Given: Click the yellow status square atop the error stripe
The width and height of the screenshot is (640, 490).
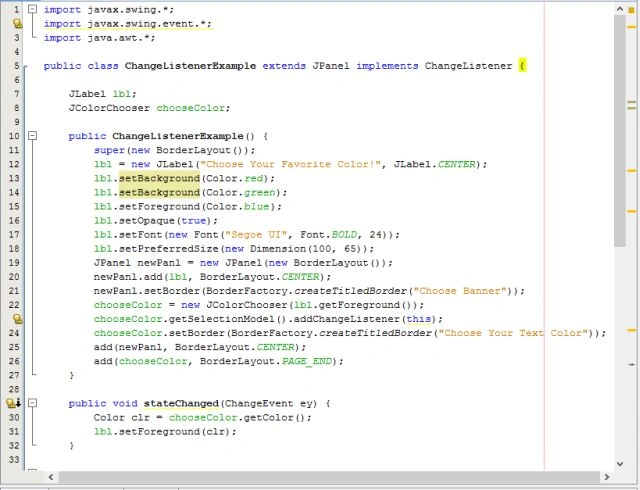Looking at the screenshot, I should point(631,10).
